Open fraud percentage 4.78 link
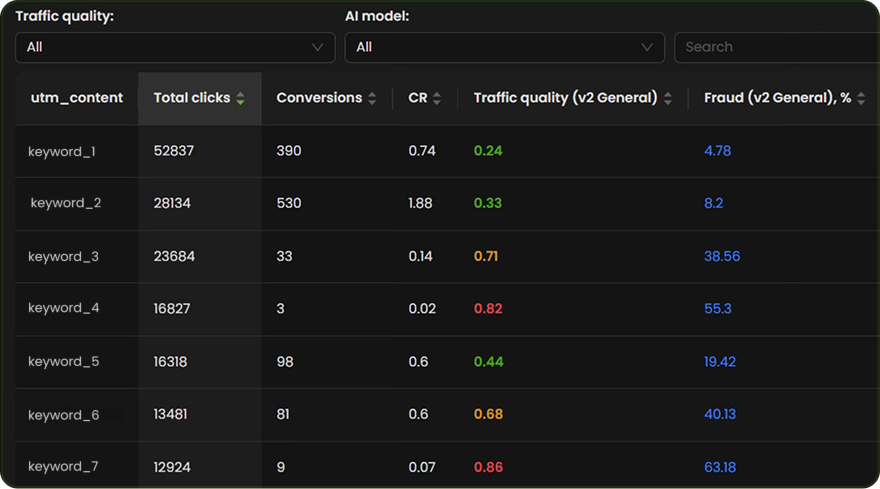The image size is (880, 489). coord(717,151)
